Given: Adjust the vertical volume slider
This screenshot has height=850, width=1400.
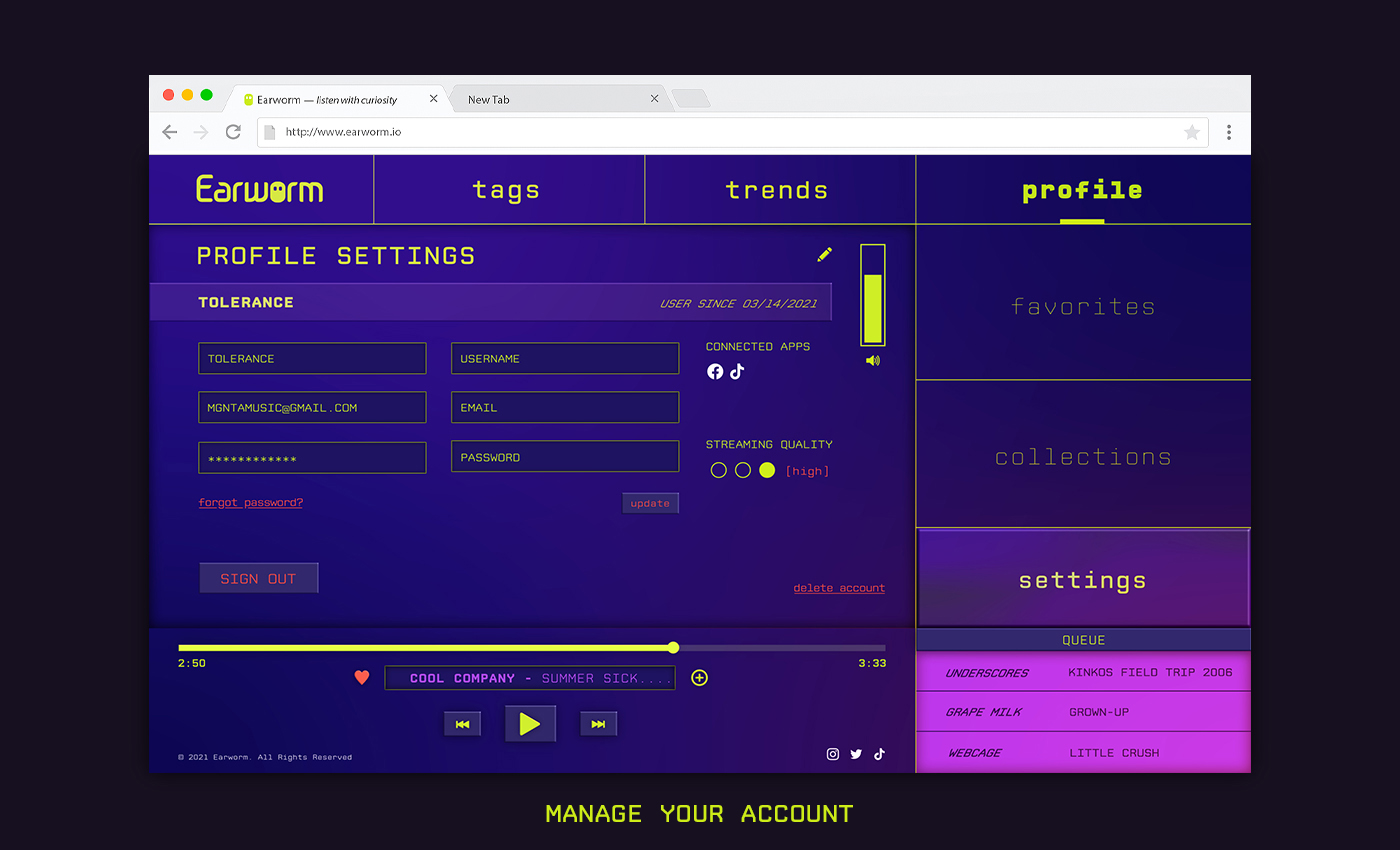Looking at the screenshot, I should click(873, 295).
